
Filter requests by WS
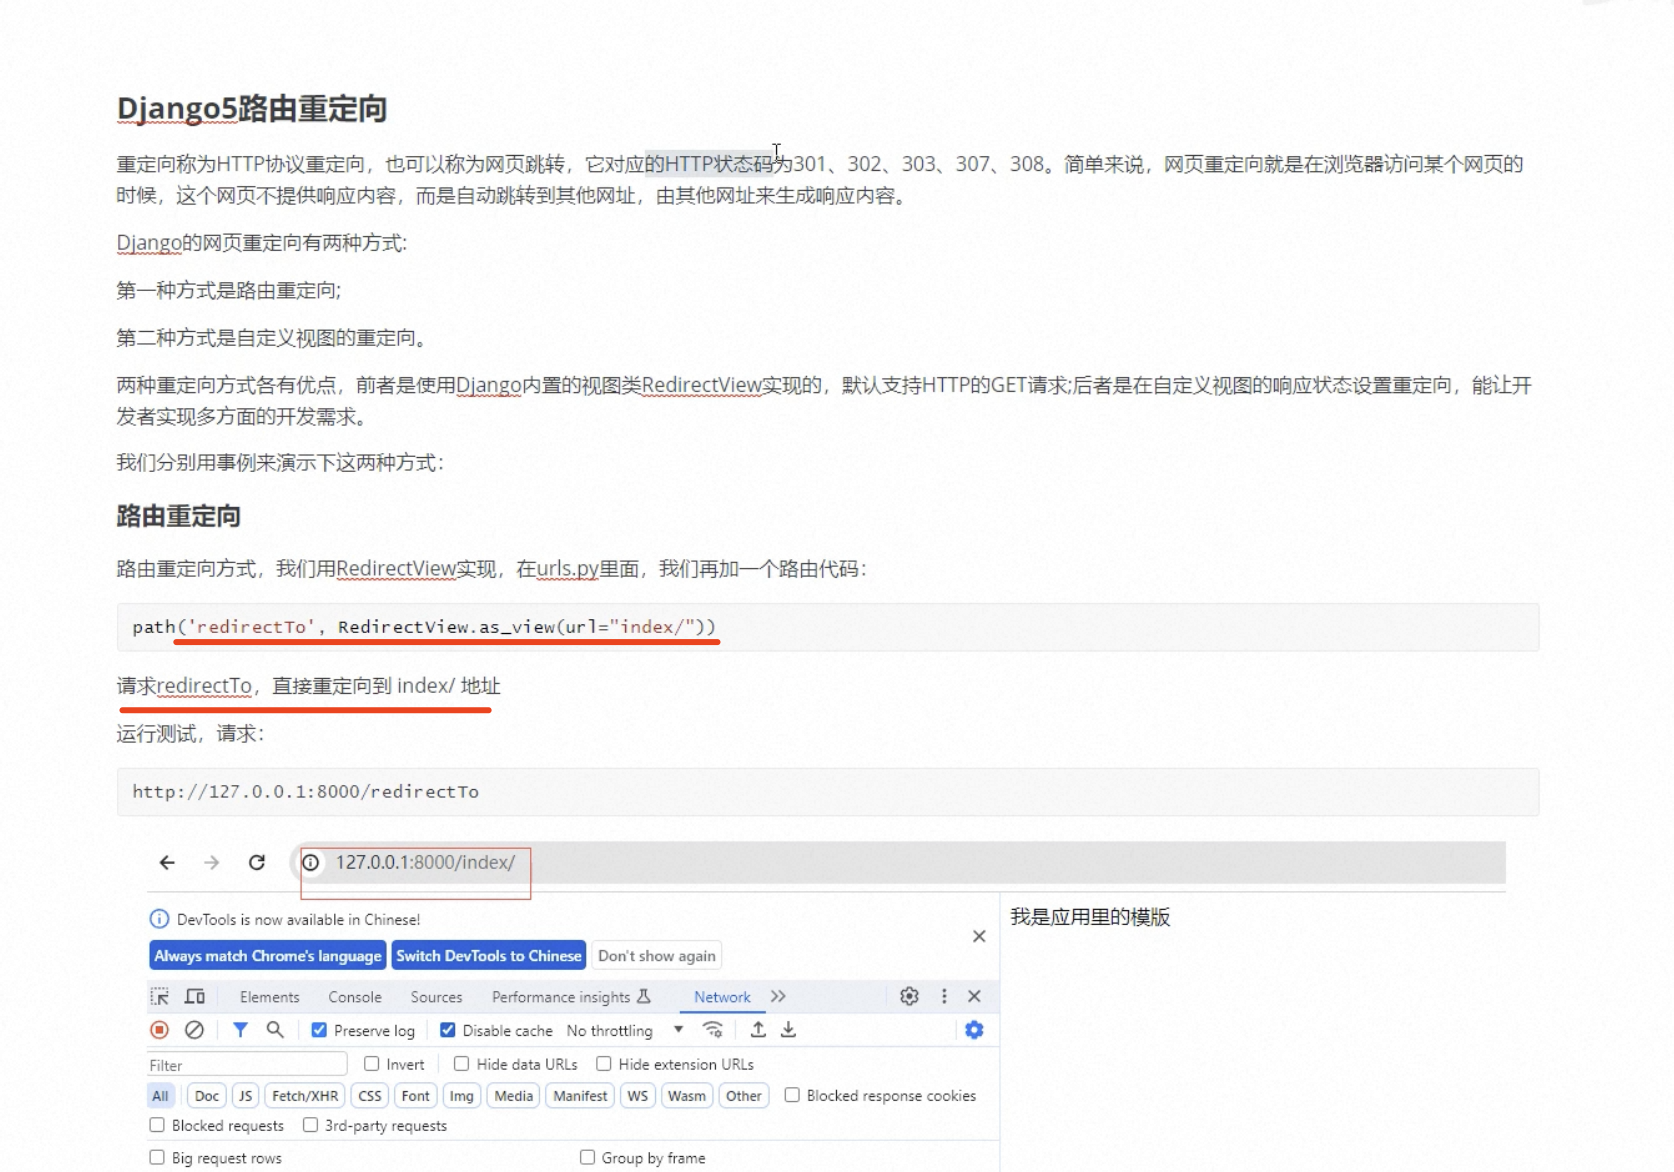point(638,1096)
